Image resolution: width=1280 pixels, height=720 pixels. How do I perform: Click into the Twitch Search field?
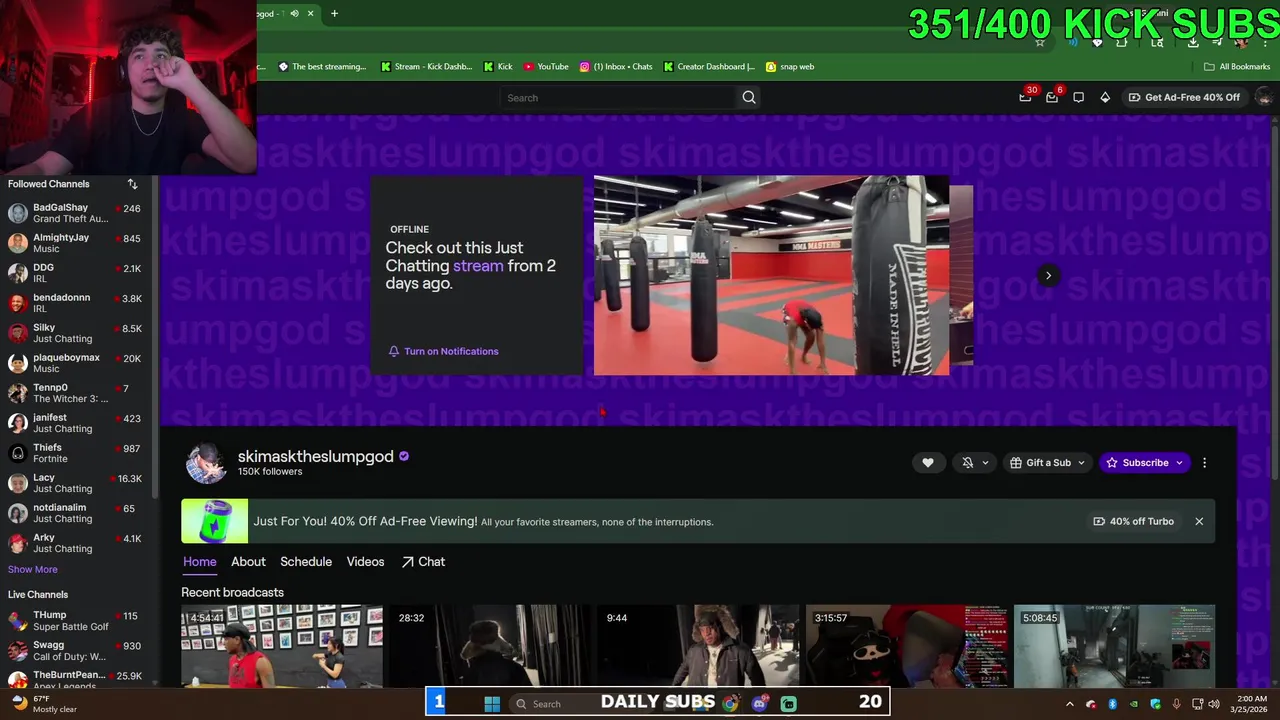[x=618, y=97]
